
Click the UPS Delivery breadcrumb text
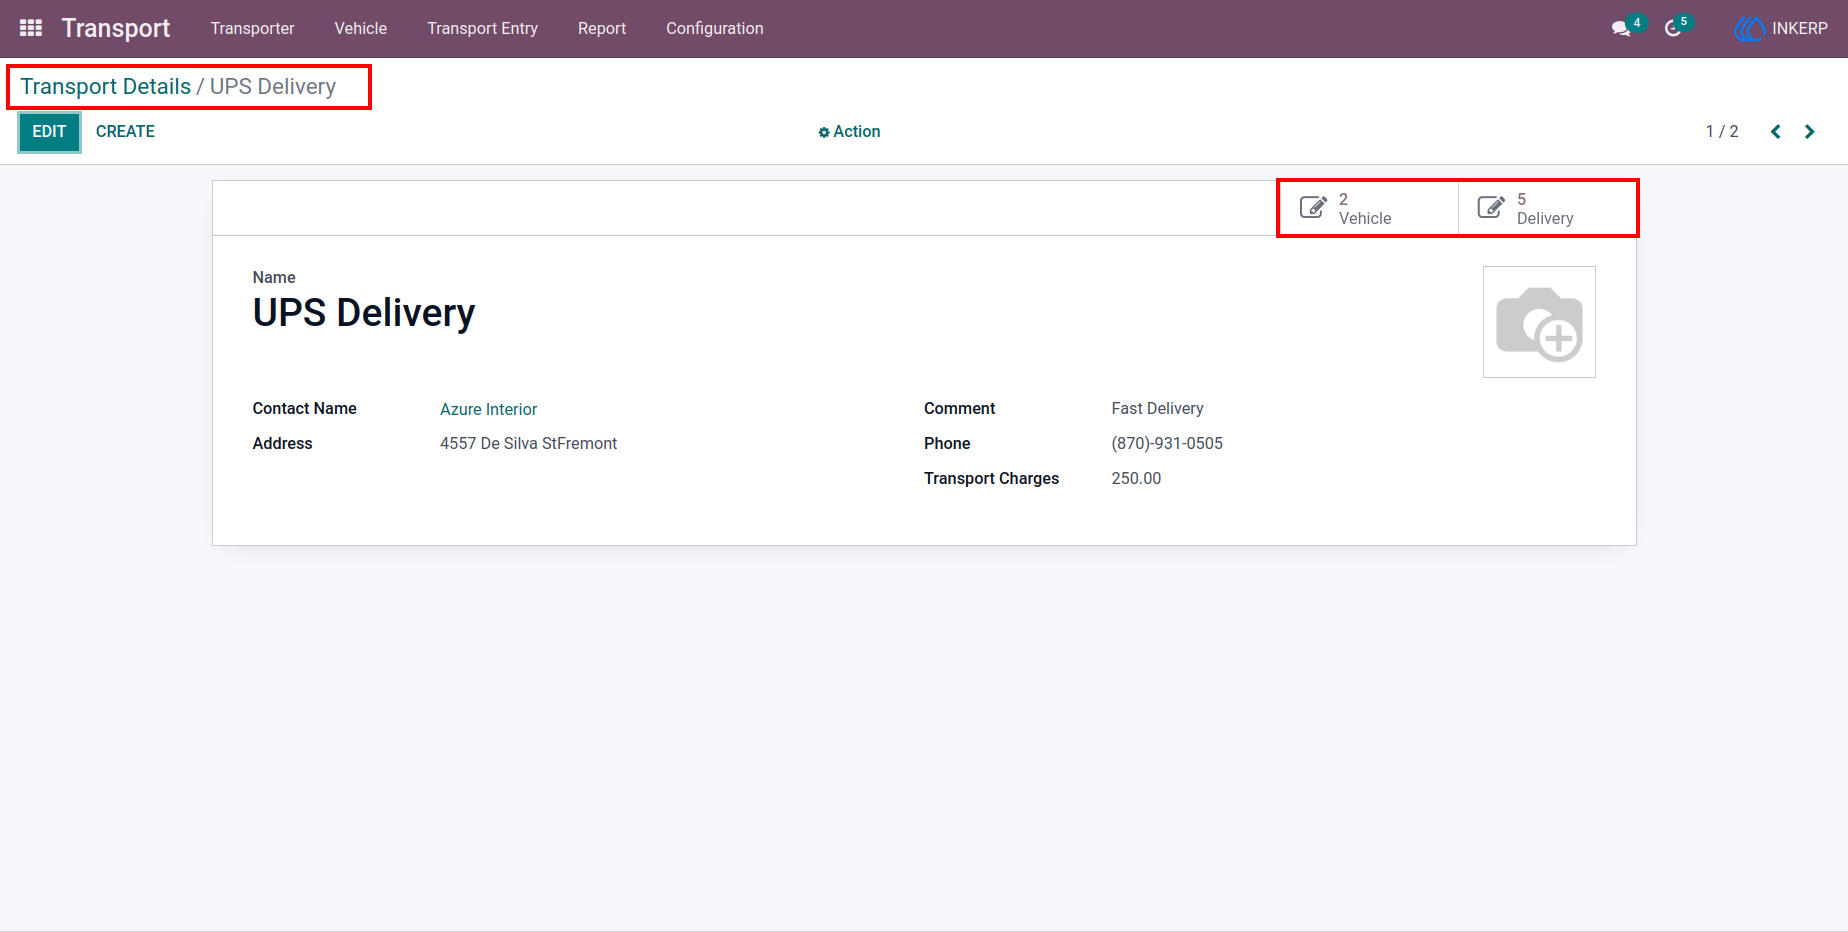273,87
